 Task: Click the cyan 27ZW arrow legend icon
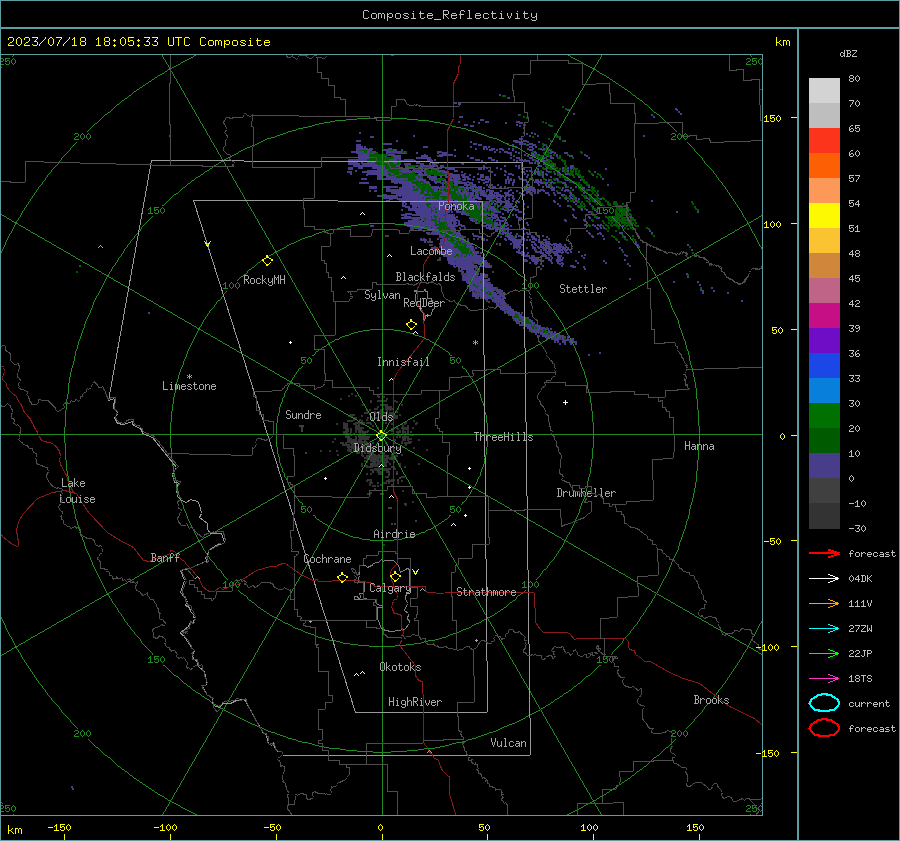[824, 629]
